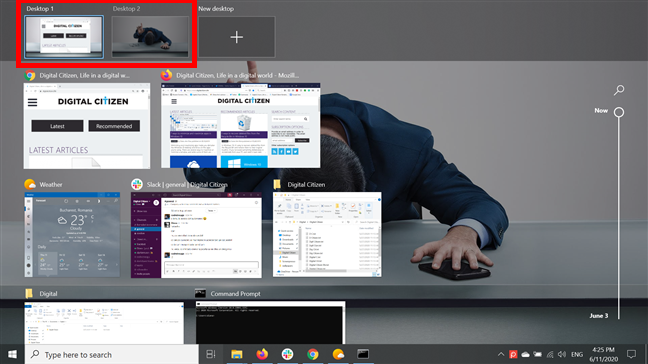This screenshot has width=648, height=364.
Task: Click Chrome icon beside Digital Citizen title
Action: tap(30, 75)
